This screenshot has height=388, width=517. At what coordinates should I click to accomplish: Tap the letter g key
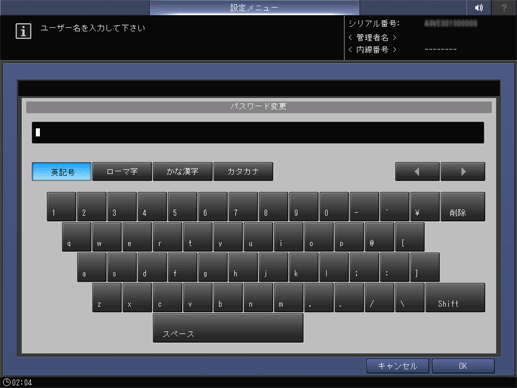[x=213, y=267]
